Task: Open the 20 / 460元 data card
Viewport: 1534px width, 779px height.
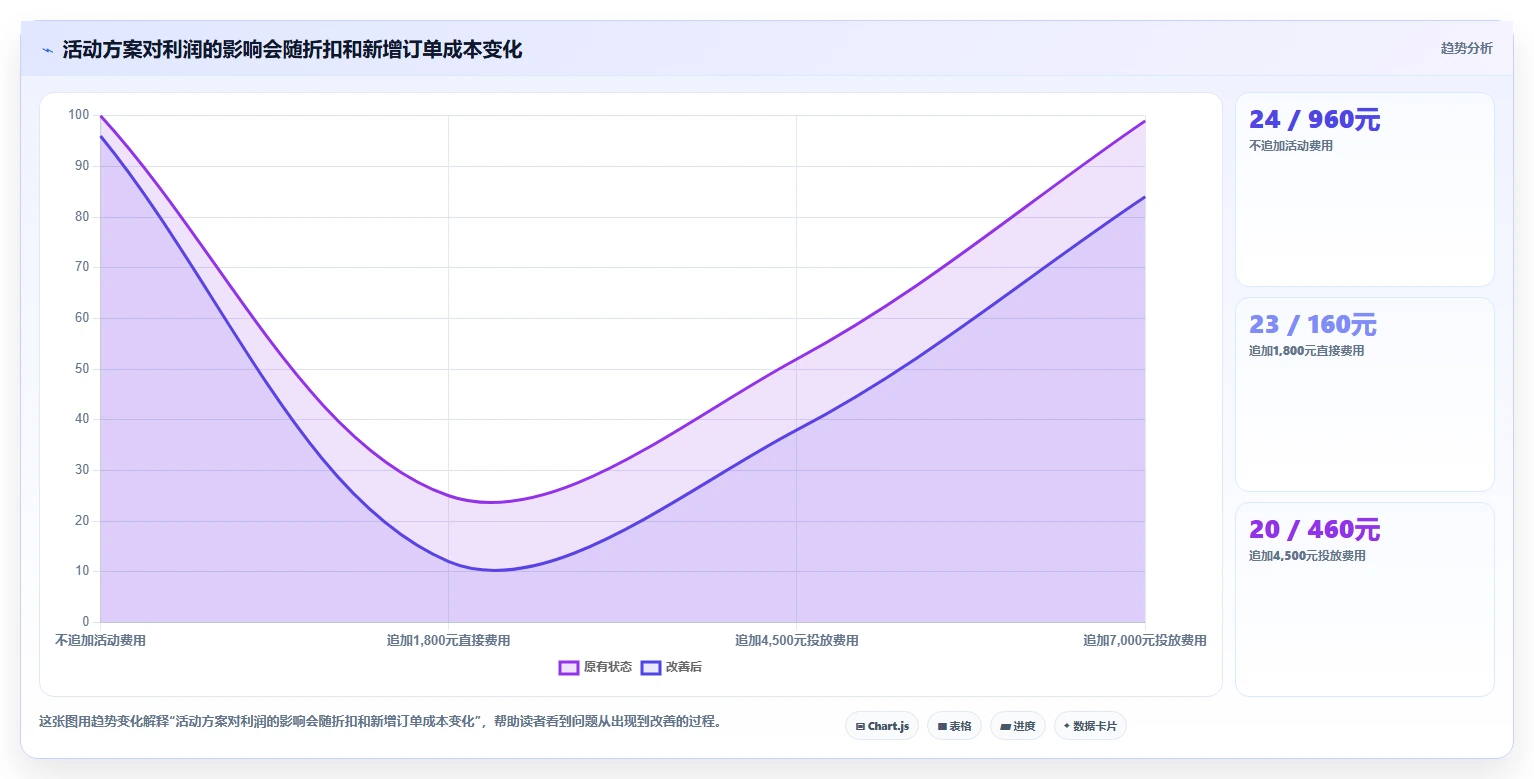Action: (x=1364, y=599)
